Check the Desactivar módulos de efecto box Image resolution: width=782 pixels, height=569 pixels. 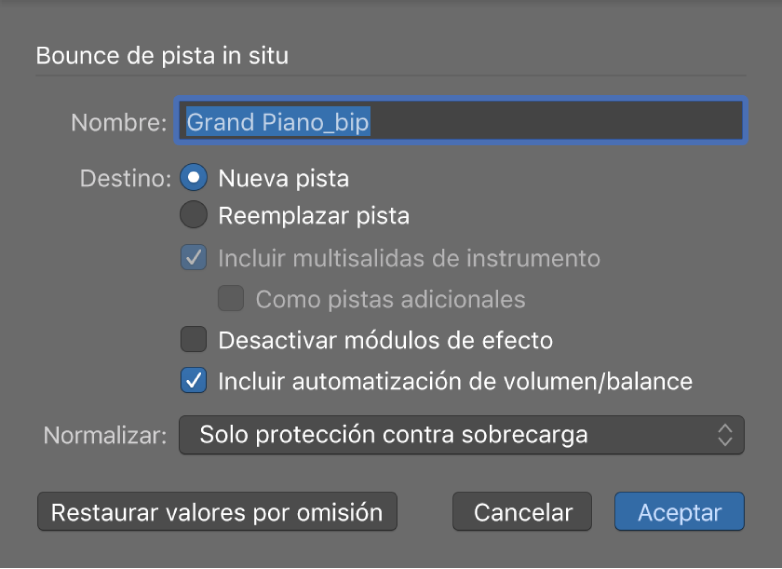194,340
